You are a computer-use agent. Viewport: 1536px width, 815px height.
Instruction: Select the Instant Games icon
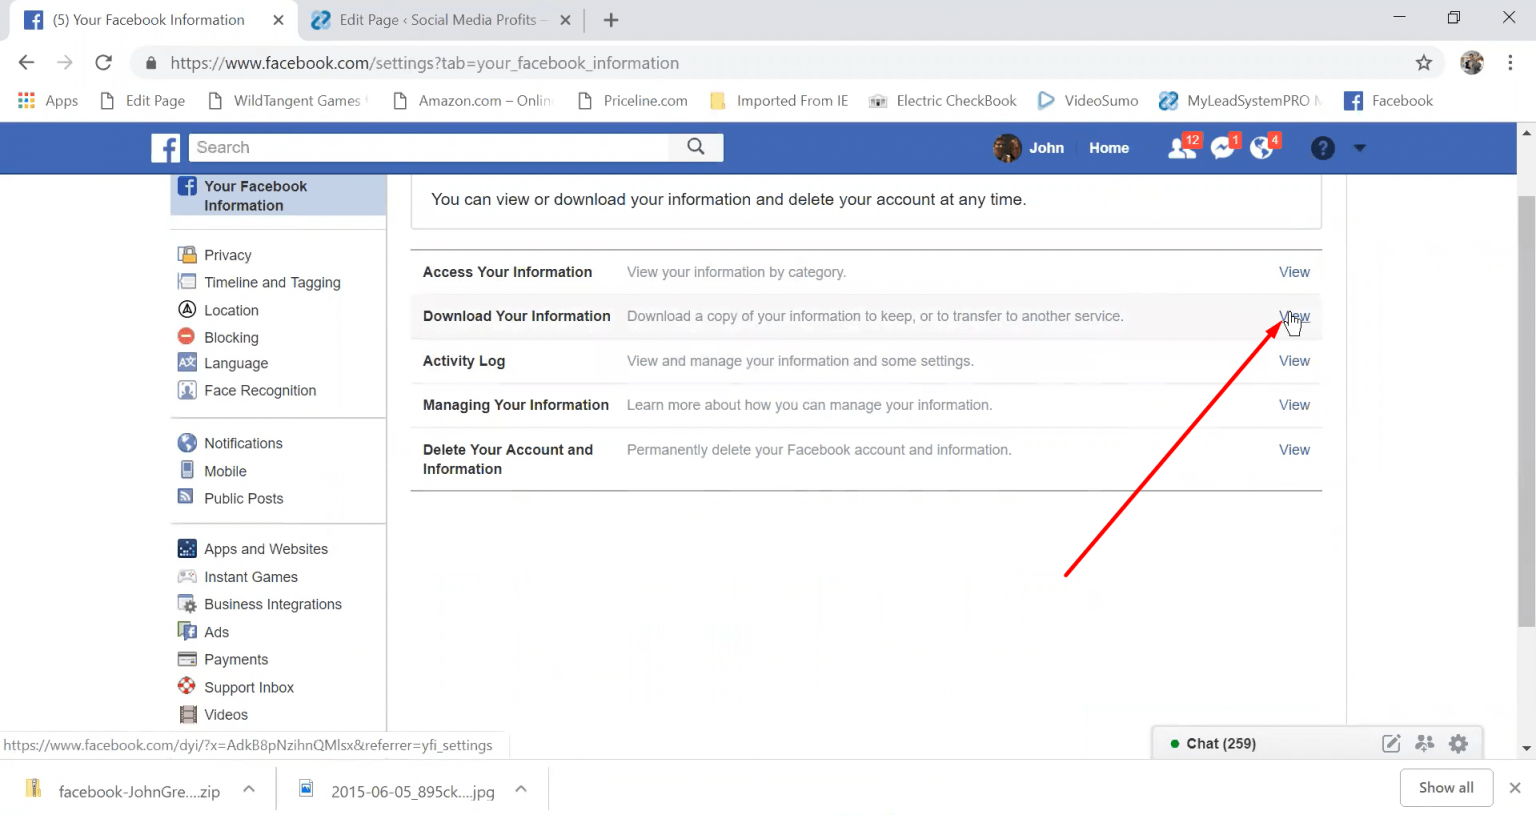tap(187, 576)
